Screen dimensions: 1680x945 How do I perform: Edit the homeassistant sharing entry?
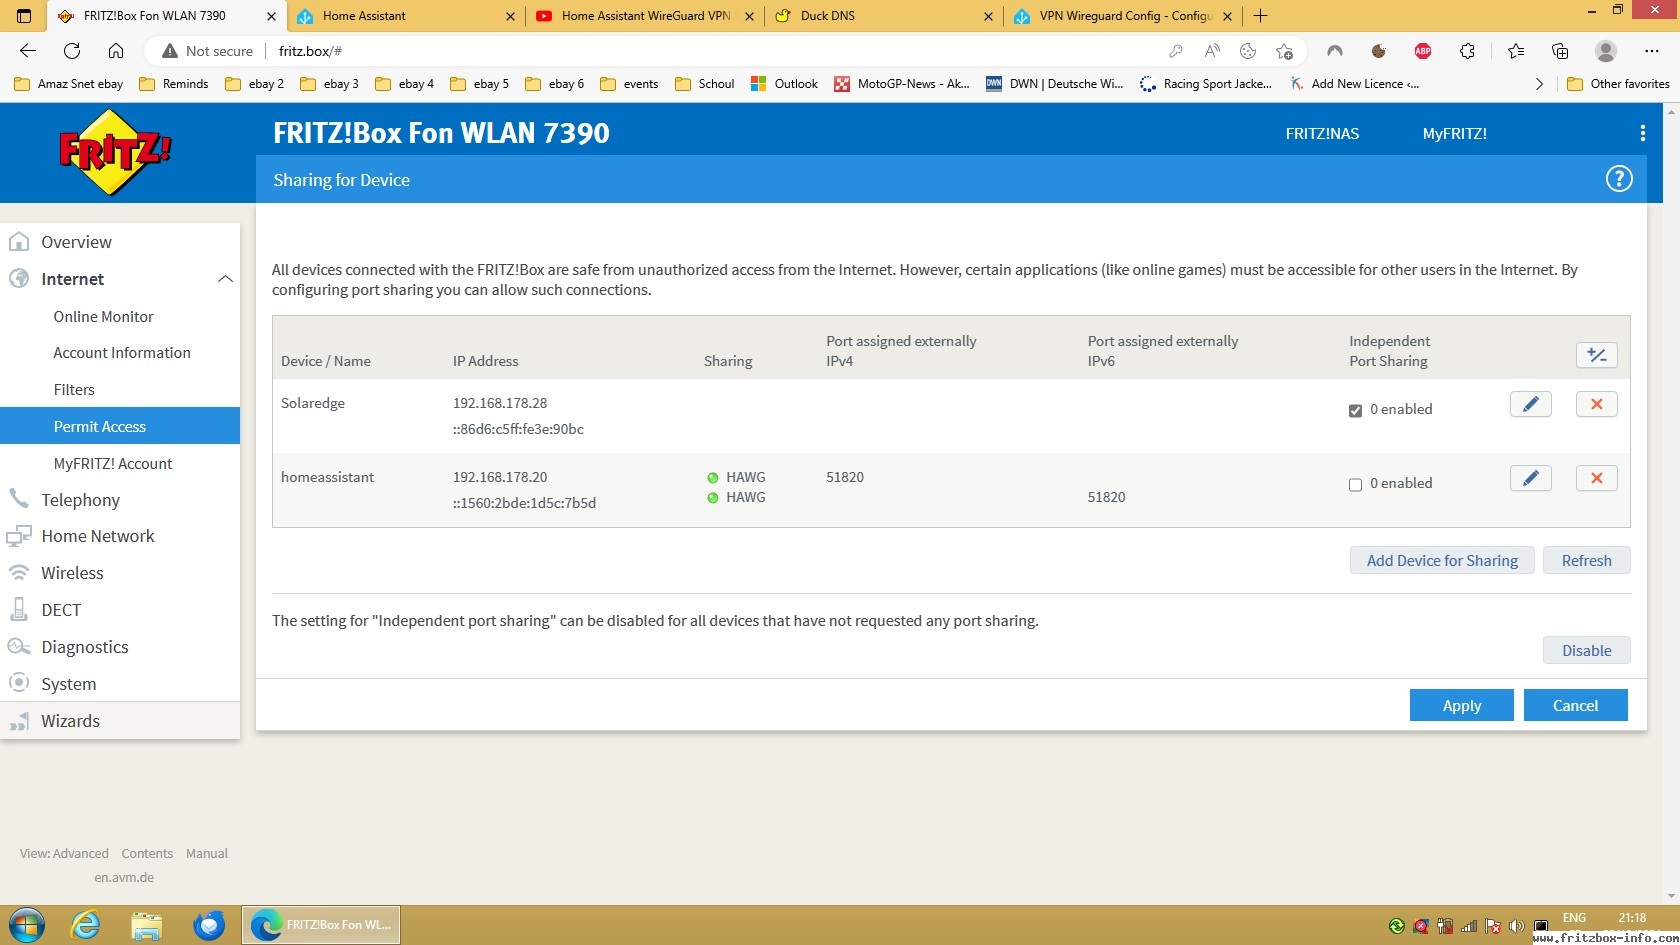coord(1530,478)
